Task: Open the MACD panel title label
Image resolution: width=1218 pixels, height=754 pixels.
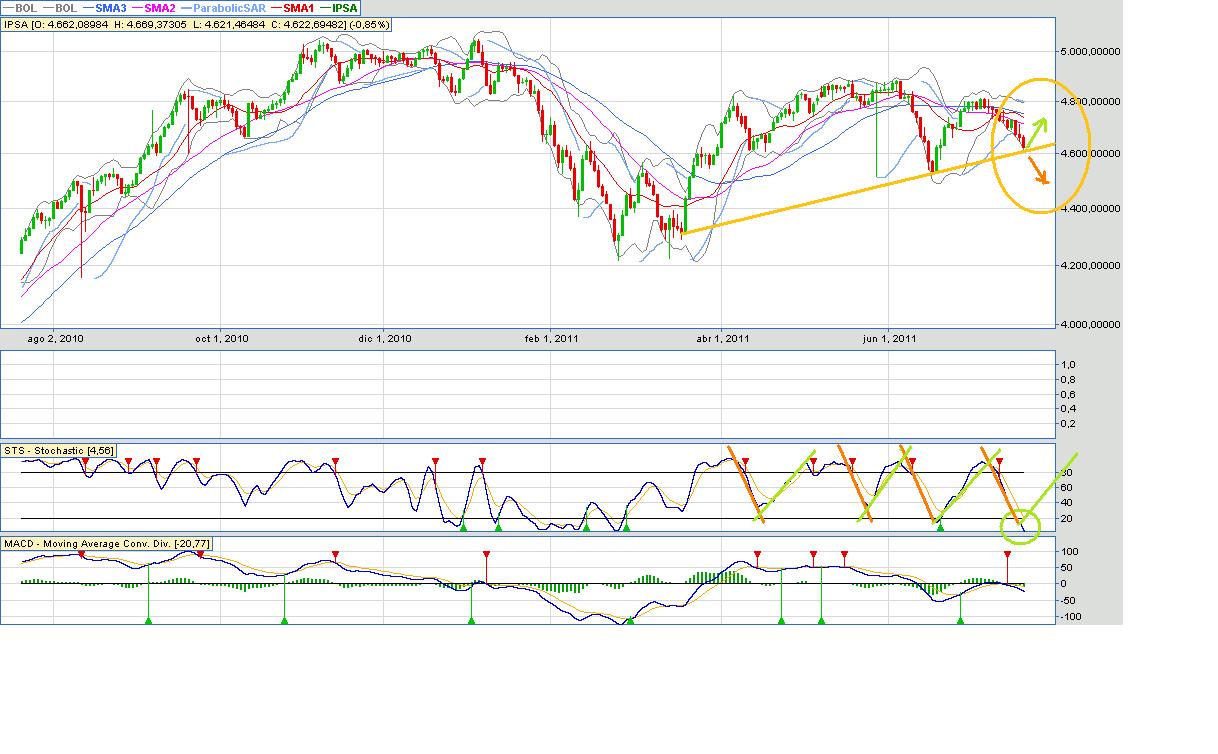Action: (x=109, y=543)
